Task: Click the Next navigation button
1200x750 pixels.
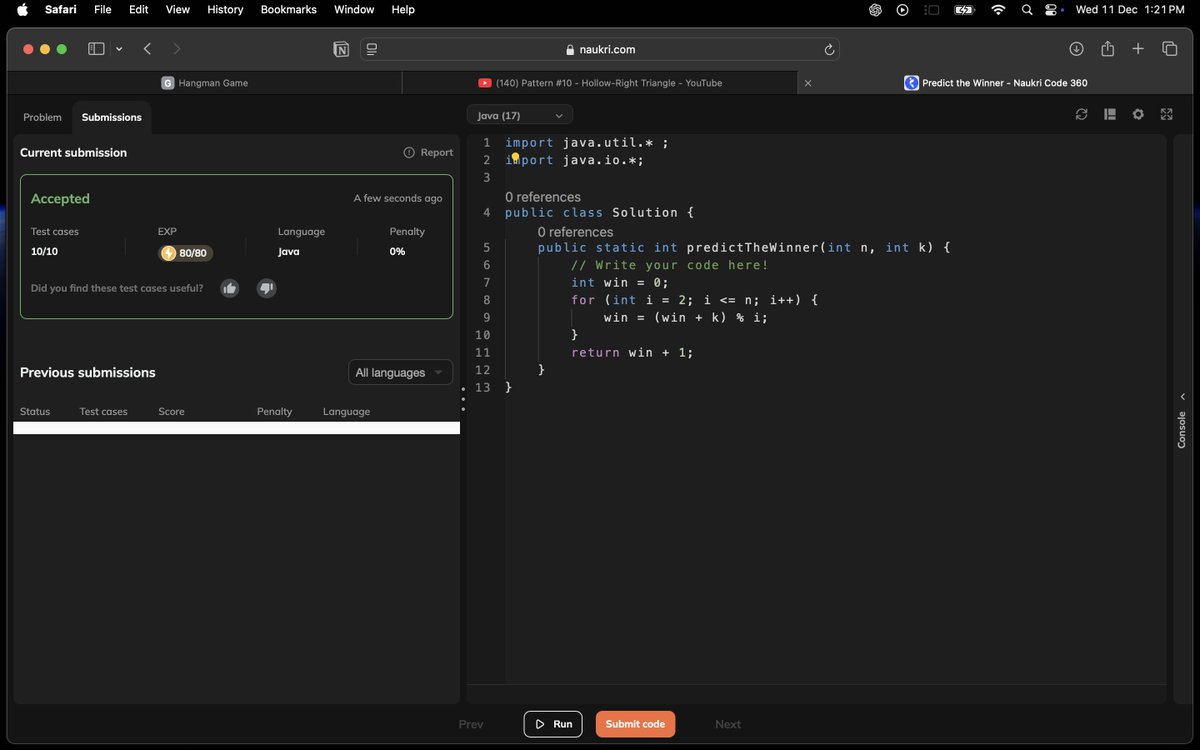Action: click(728, 724)
